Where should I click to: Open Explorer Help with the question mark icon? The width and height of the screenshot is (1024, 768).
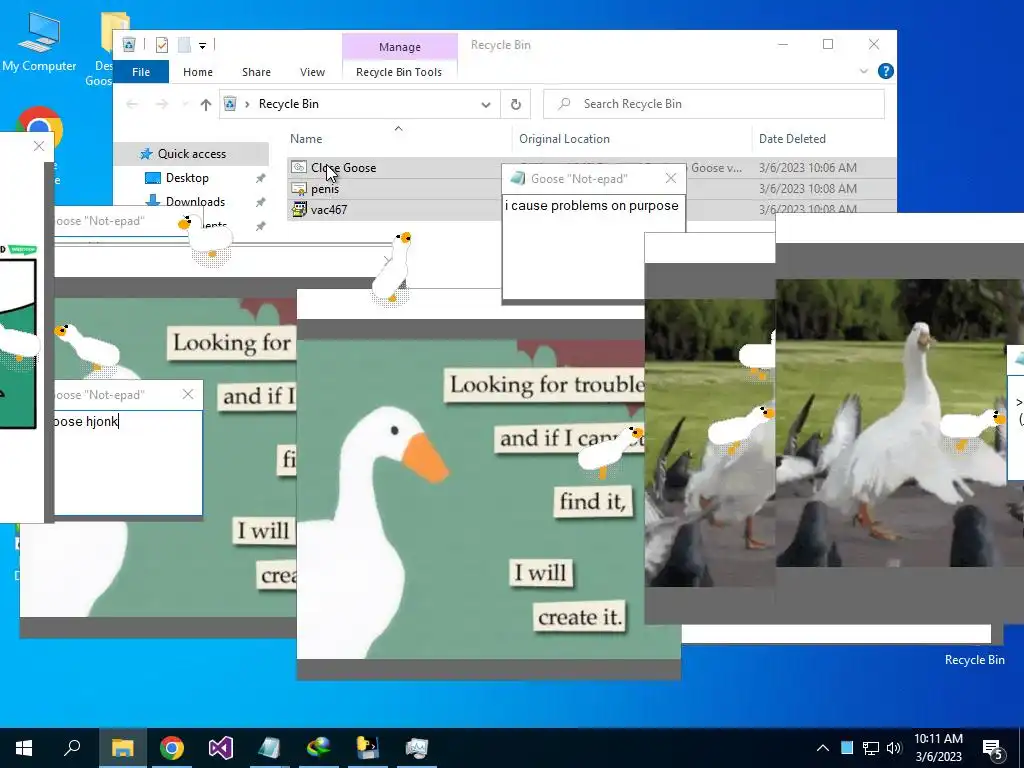pos(886,71)
